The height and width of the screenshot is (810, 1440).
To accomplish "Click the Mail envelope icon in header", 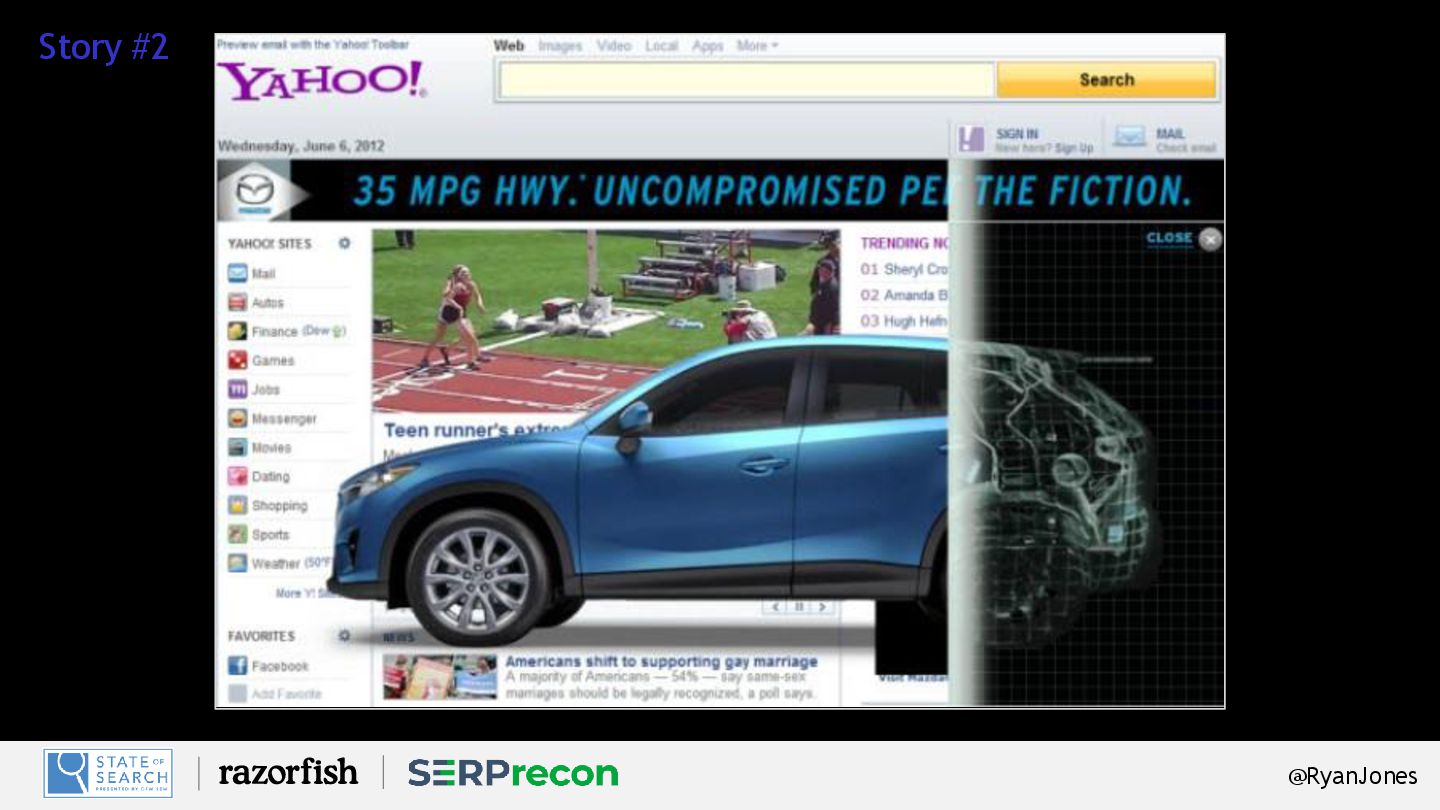I will [1130, 137].
